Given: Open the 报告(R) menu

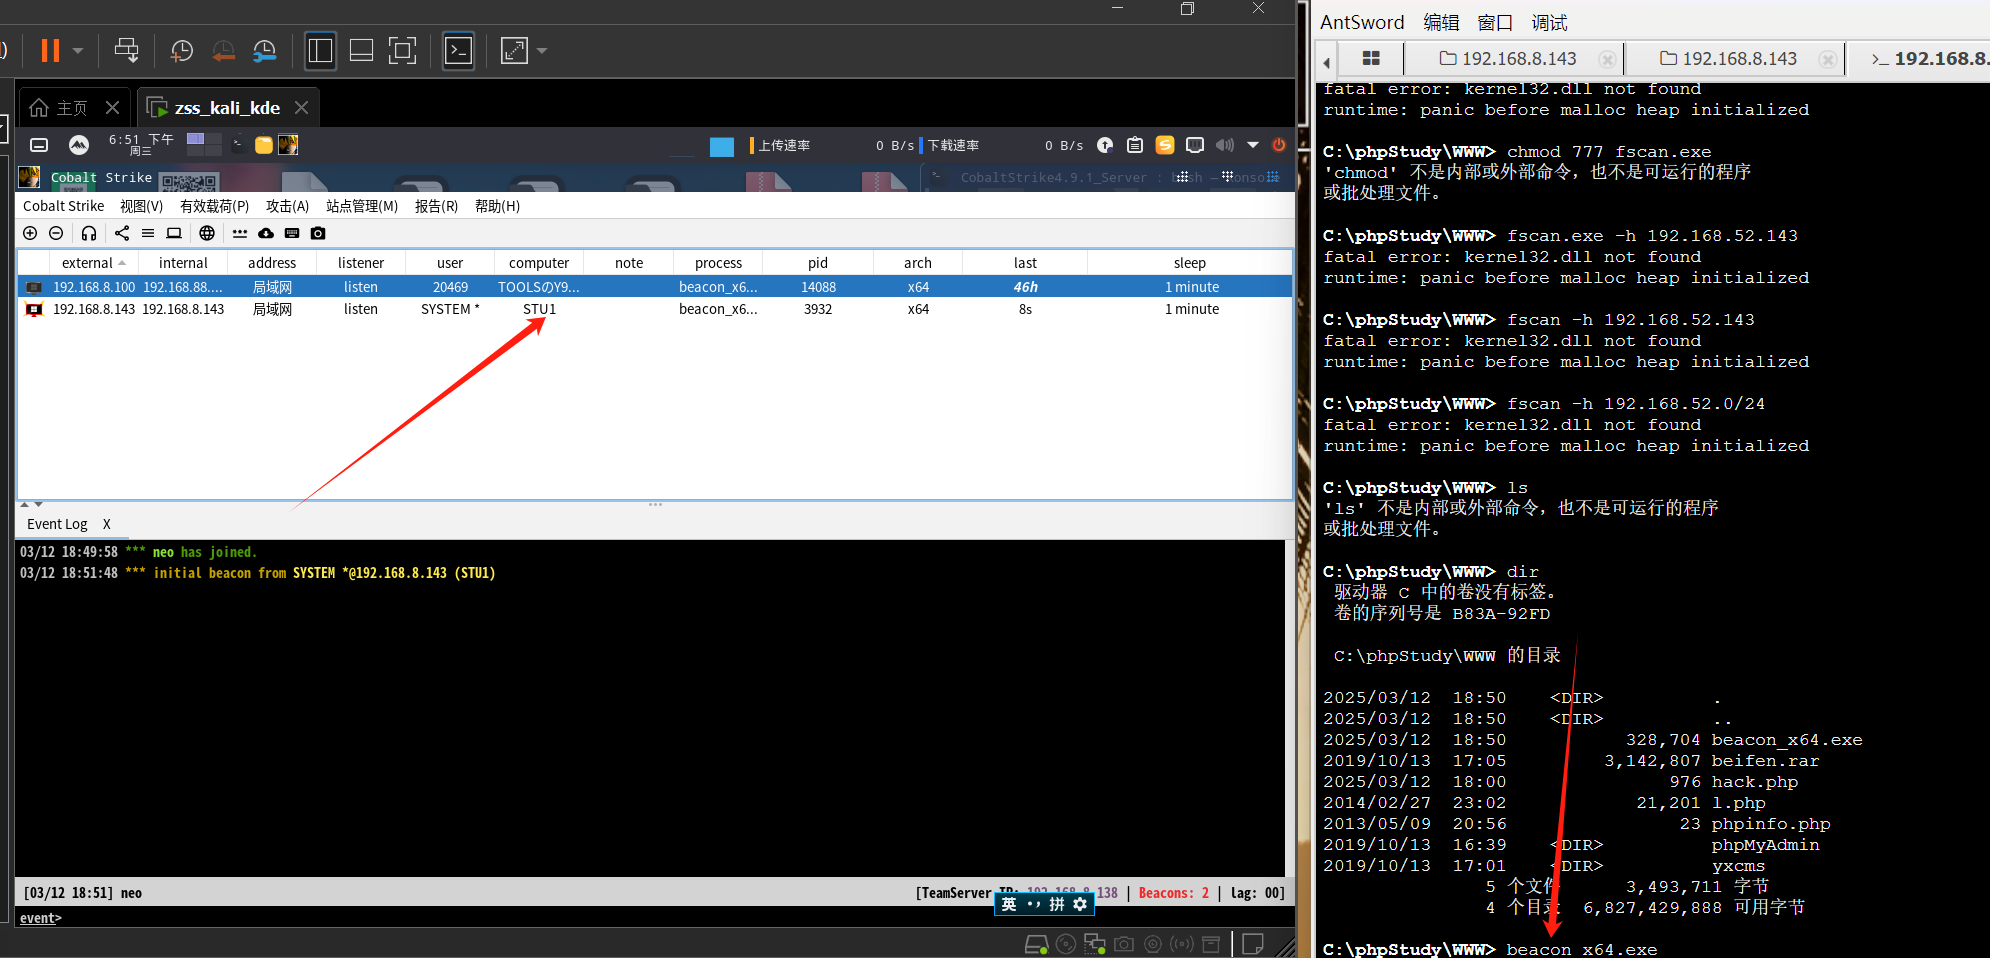Looking at the screenshot, I should (437, 206).
